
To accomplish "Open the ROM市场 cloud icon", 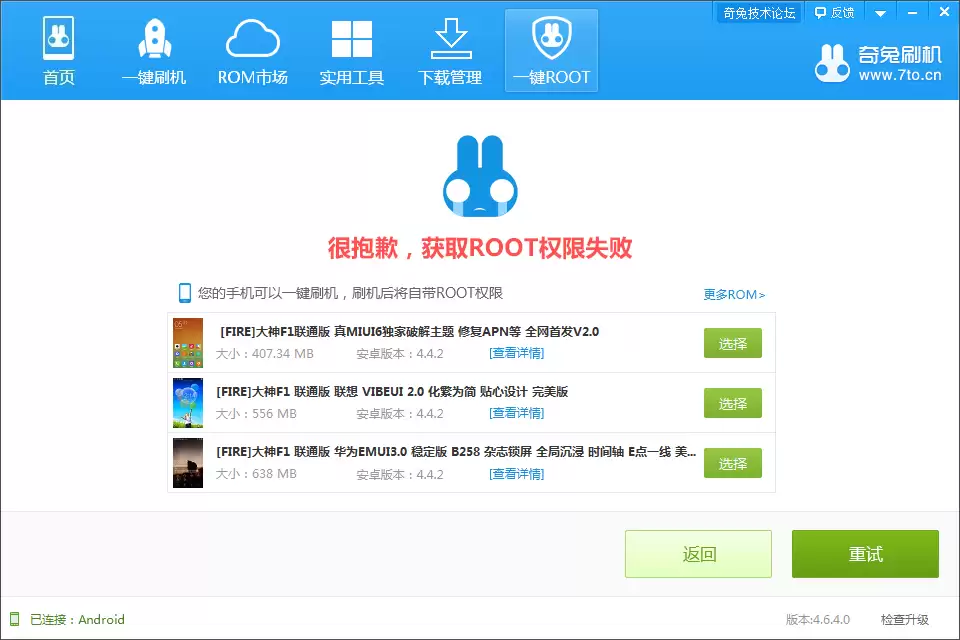I will point(253,42).
